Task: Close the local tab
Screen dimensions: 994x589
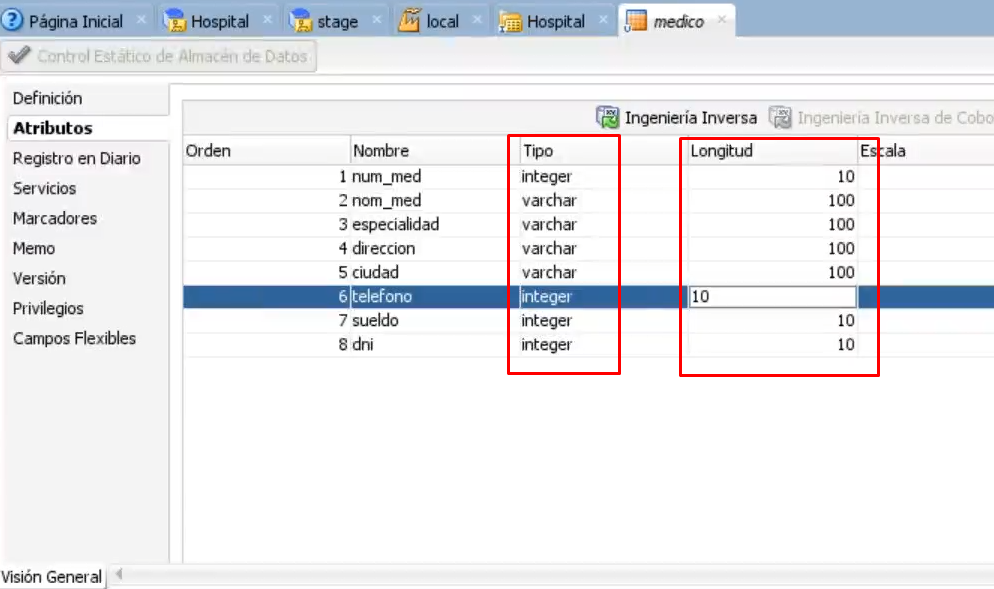Action: (x=477, y=20)
